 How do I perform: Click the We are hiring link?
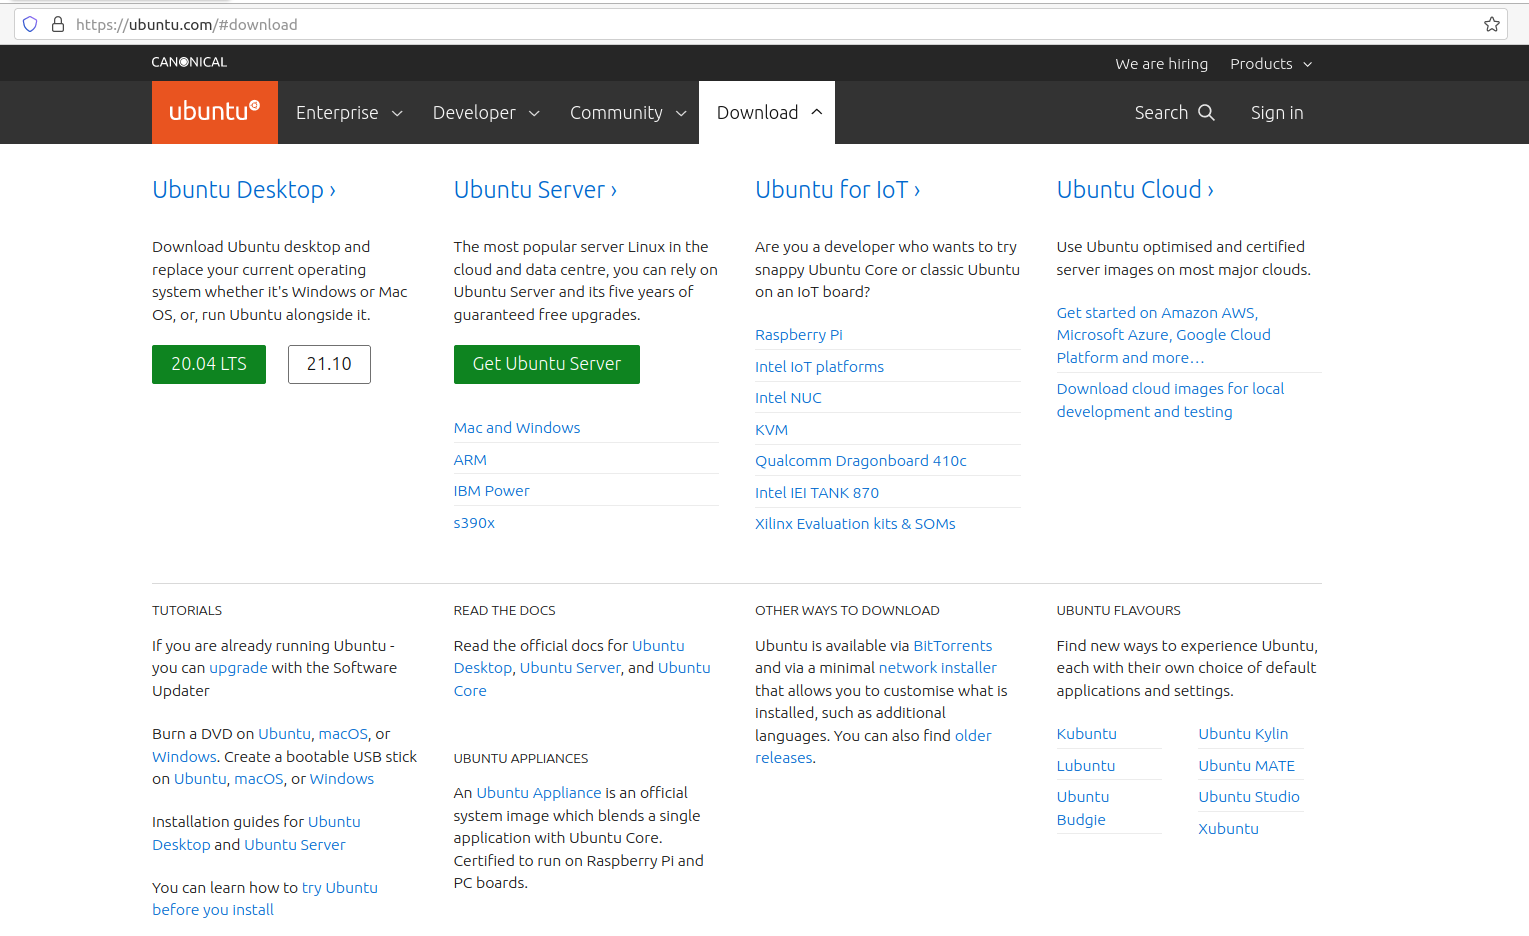[x=1161, y=64]
